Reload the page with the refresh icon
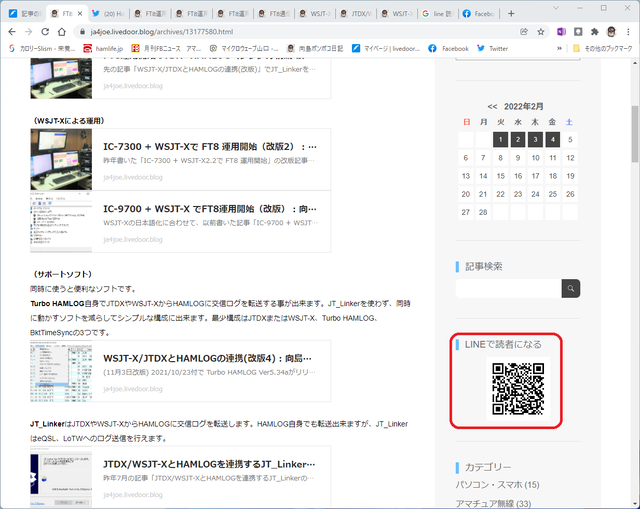The height and width of the screenshot is (509, 640). pyautogui.click(x=45, y=31)
